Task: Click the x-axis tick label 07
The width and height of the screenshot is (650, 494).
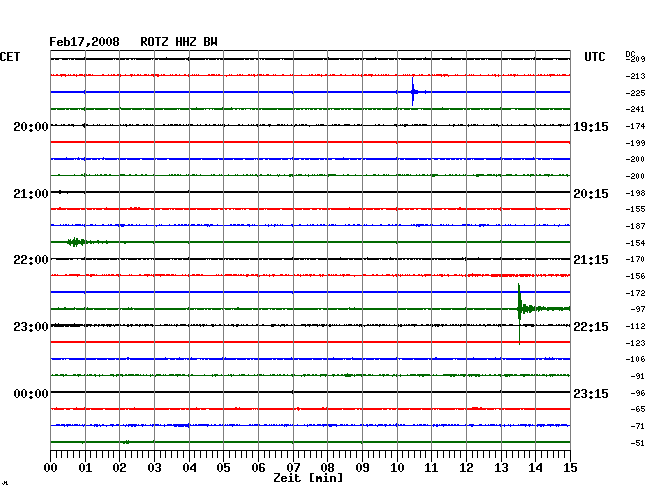Action: pos(293,467)
